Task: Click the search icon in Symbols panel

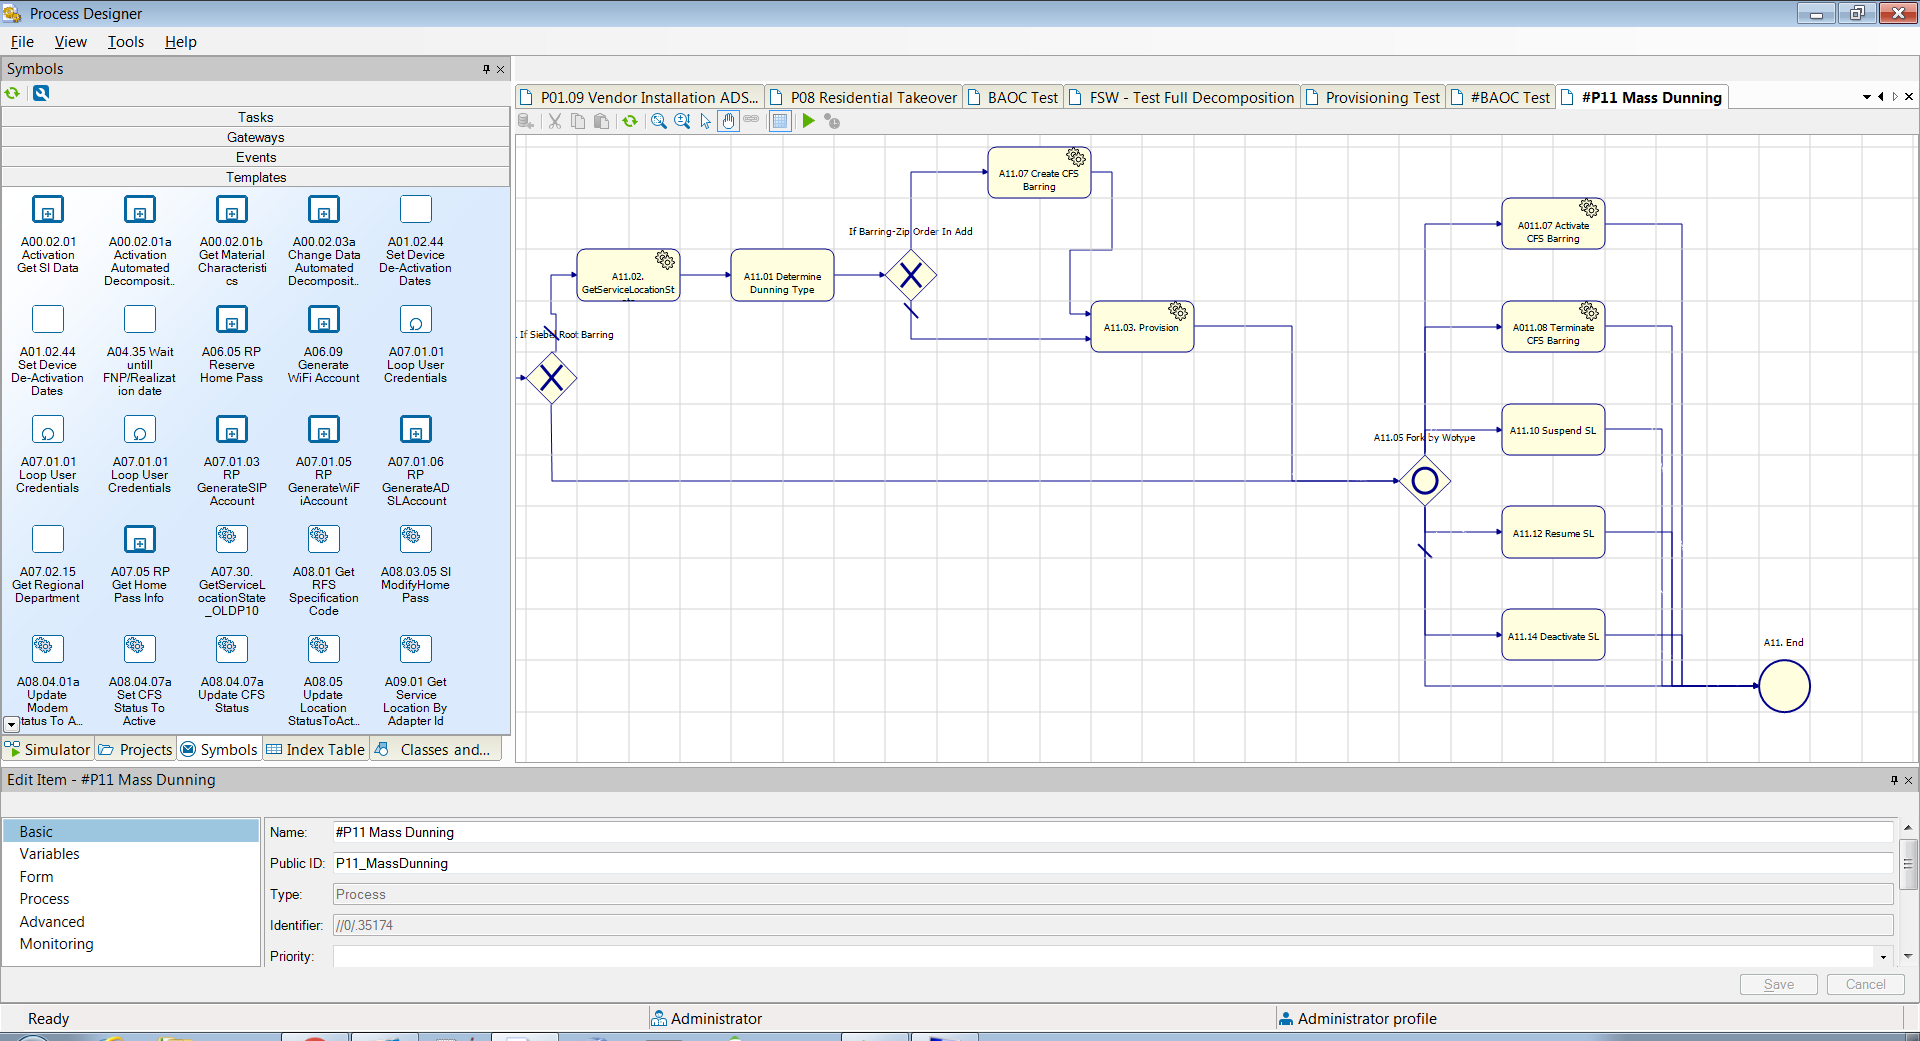Action: (x=41, y=93)
